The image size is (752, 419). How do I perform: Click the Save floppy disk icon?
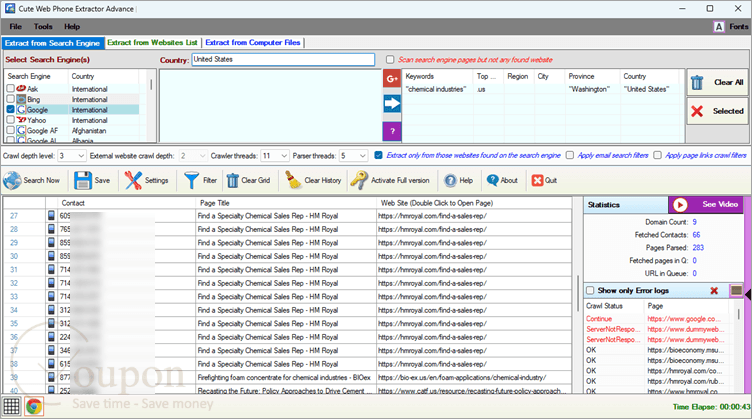82,181
